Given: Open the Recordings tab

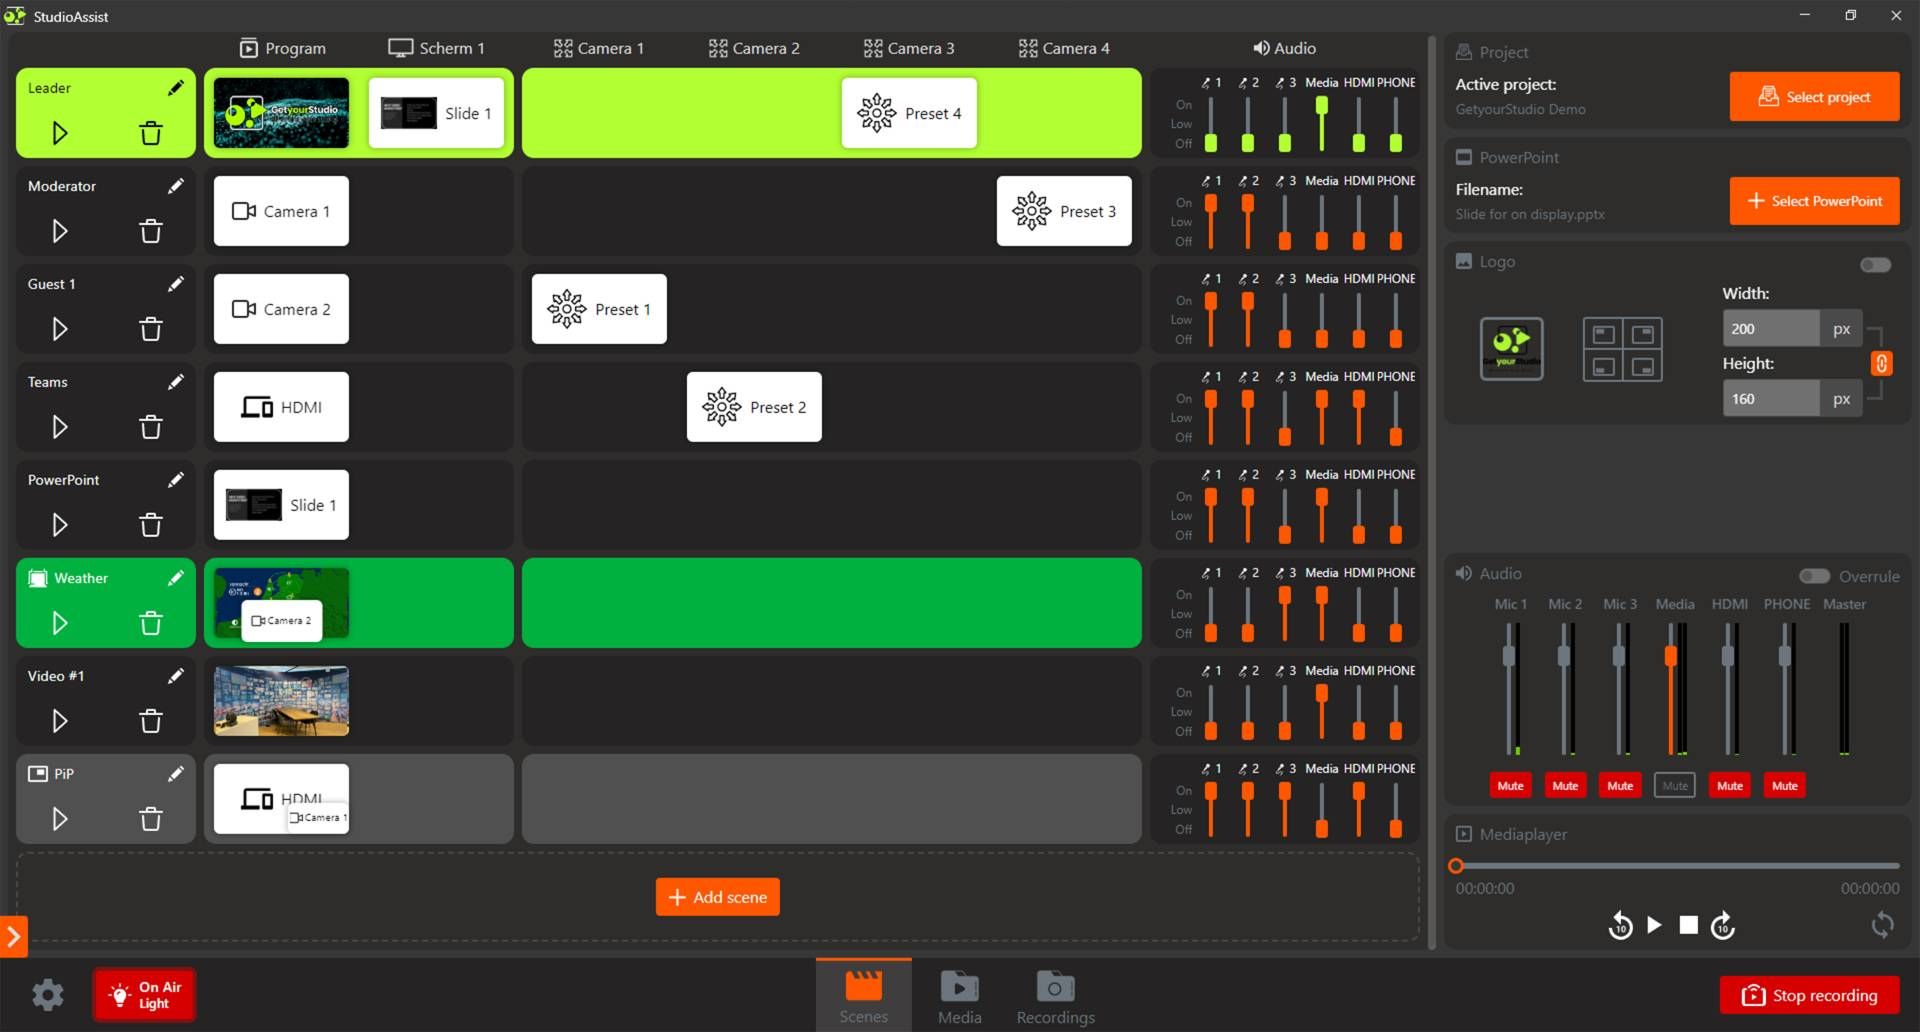Looking at the screenshot, I should (x=1055, y=996).
